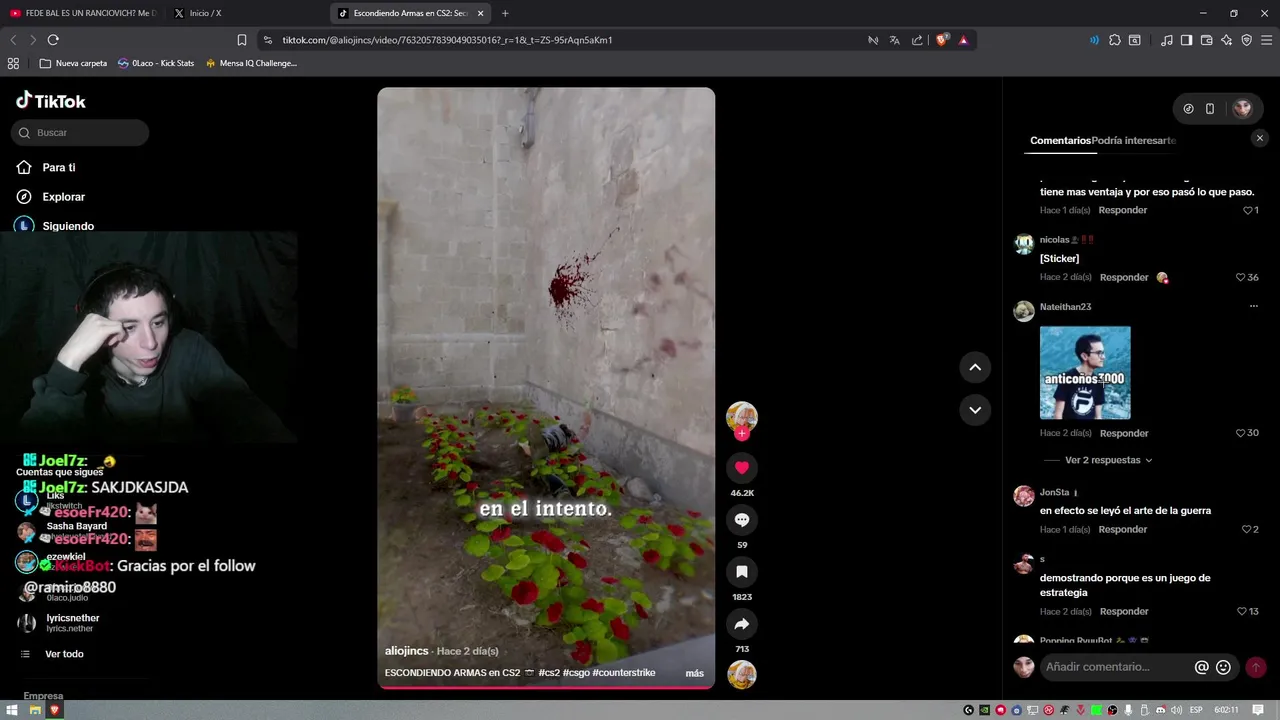Toggle the browser sidebar panel
1280x720 pixels.
tap(1186, 40)
